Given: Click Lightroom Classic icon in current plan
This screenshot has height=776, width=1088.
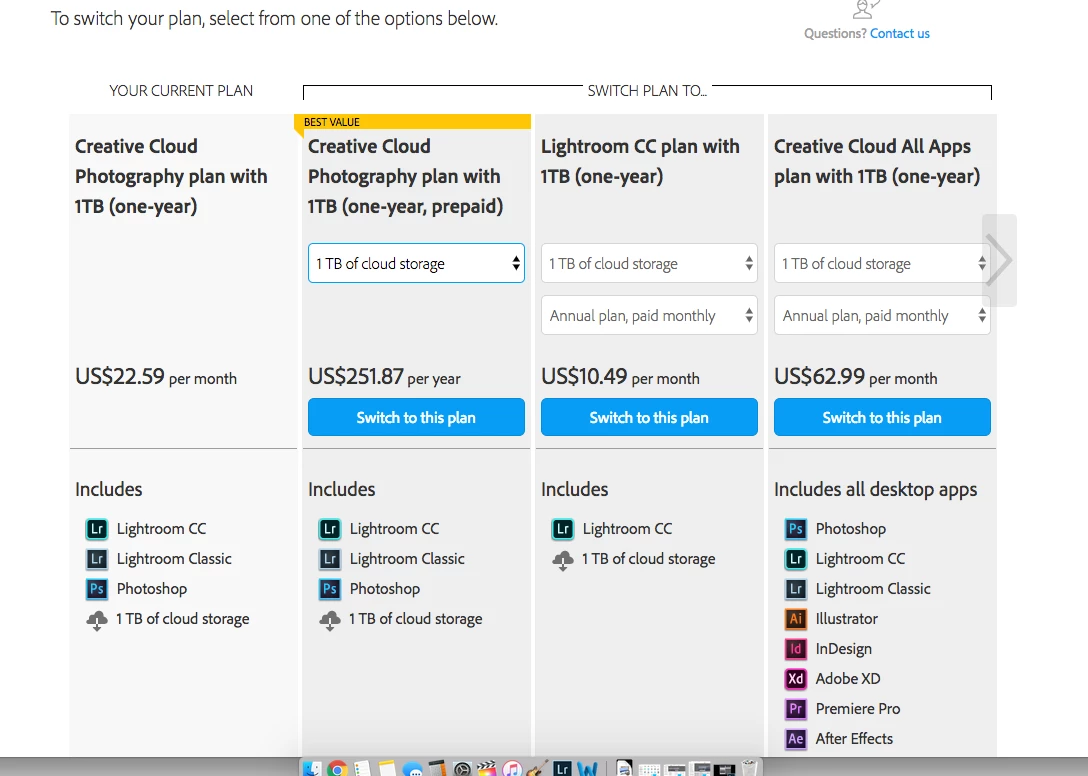Looking at the screenshot, I should click(96, 559).
